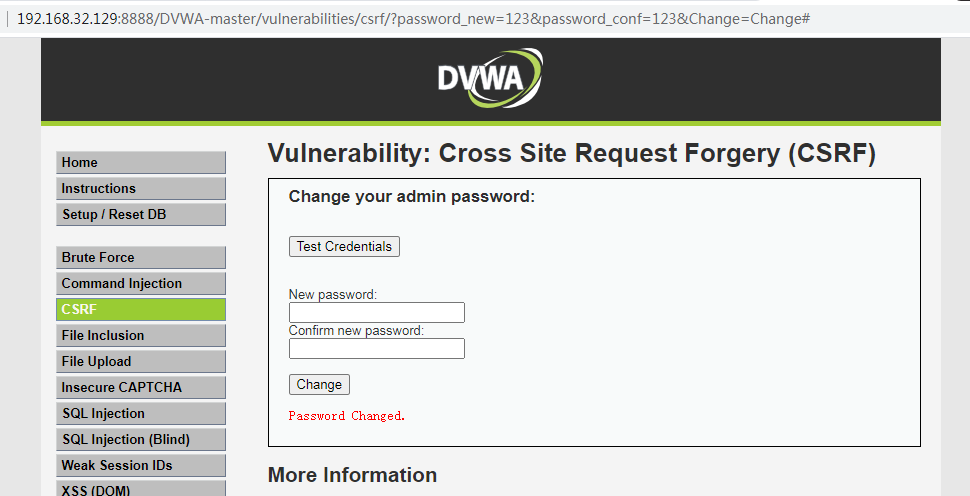
Task: Click the browser address bar URL
Action: (413, 19)
